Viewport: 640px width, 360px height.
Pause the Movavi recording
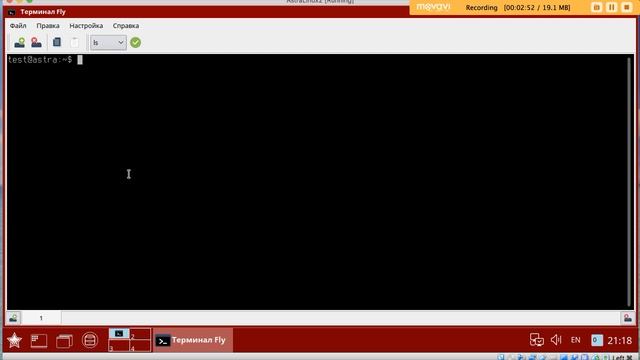[611, 7]
